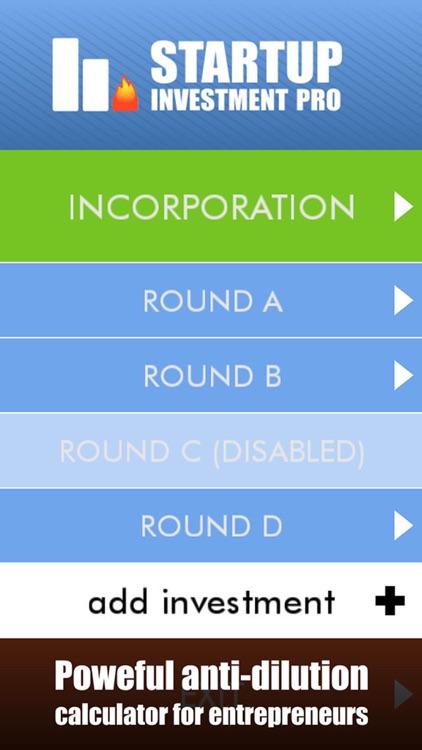This screenshot has height=750, width=422.
Task: Click the white triangle beside Round A
Action: click(x=403, y=300)
